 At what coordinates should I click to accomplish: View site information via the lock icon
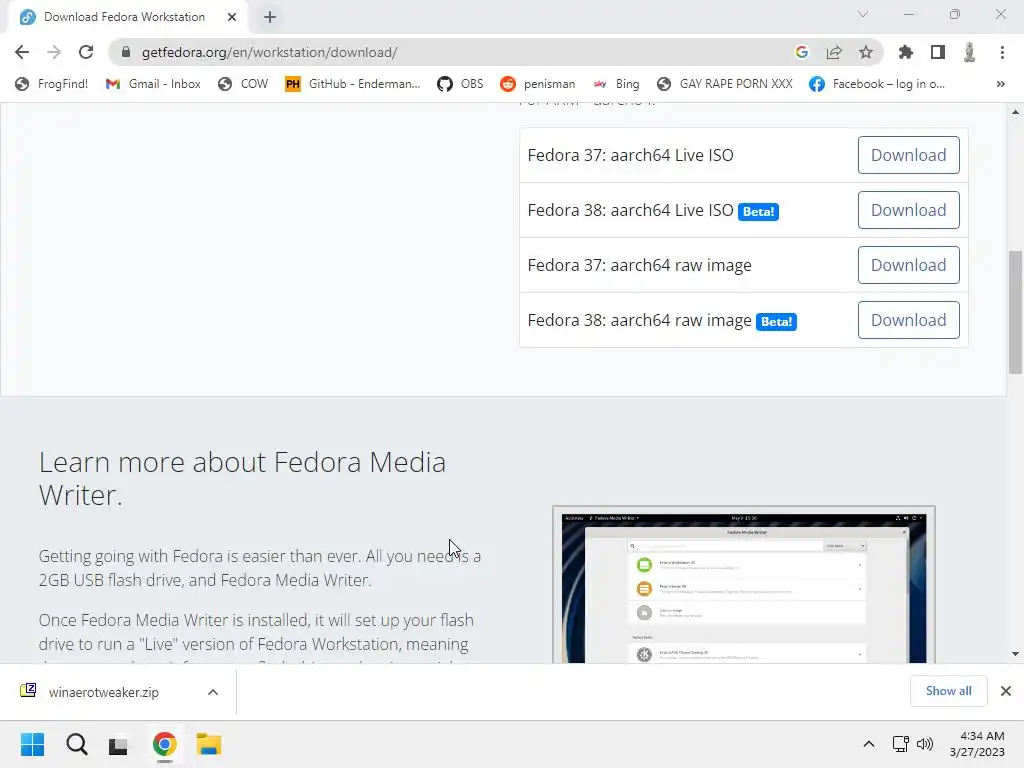(126, 52)
